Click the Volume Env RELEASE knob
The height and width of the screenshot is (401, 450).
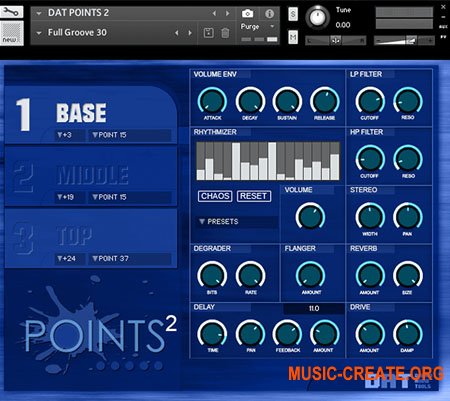[325, 101]
